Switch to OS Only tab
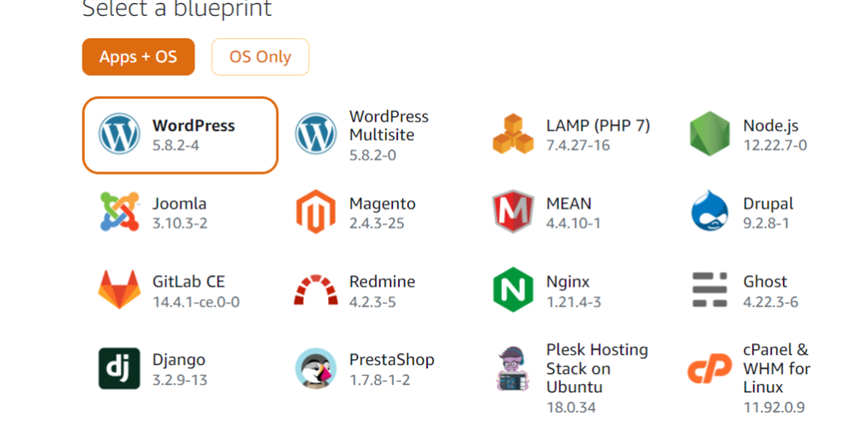 click(260, 57)
